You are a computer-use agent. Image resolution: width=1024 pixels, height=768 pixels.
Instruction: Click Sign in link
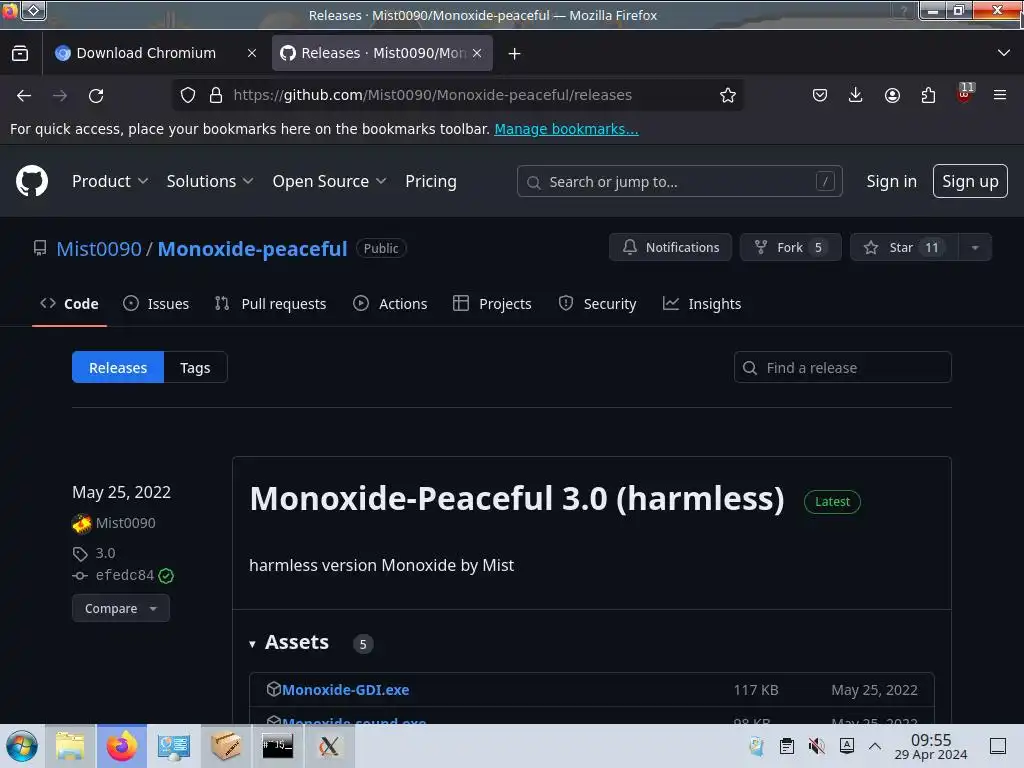click(x=891, y=182)
